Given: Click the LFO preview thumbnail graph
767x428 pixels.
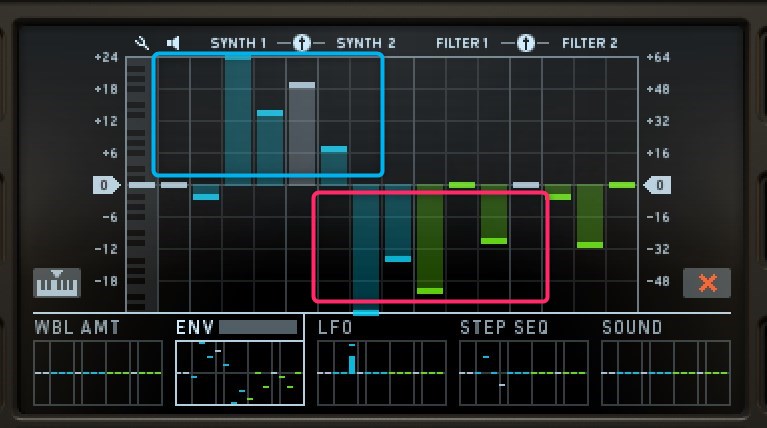Looking at the screenshot, I should click(381, 372).
